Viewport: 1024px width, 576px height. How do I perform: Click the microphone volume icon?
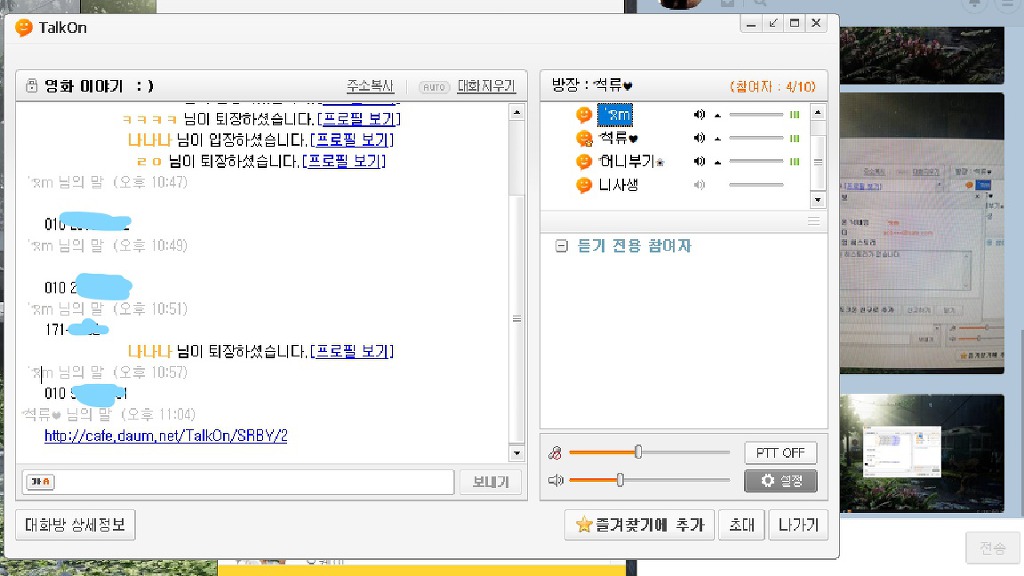pyautogui.click(x=554, y=453)
